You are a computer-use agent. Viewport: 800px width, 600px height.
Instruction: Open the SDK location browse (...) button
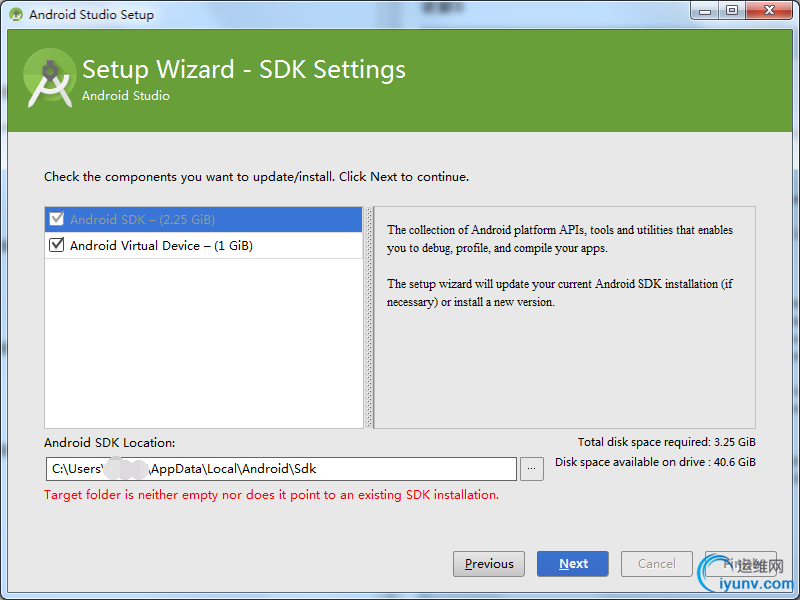click(x=532, y=468)
